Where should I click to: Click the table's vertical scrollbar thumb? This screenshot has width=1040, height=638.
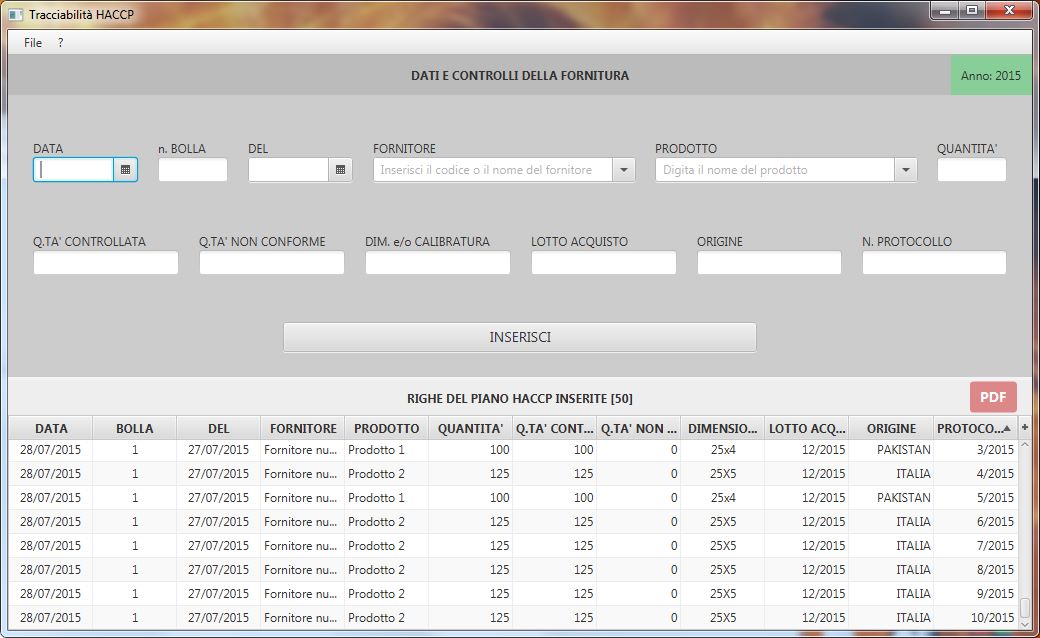(x=1024, y=608)
